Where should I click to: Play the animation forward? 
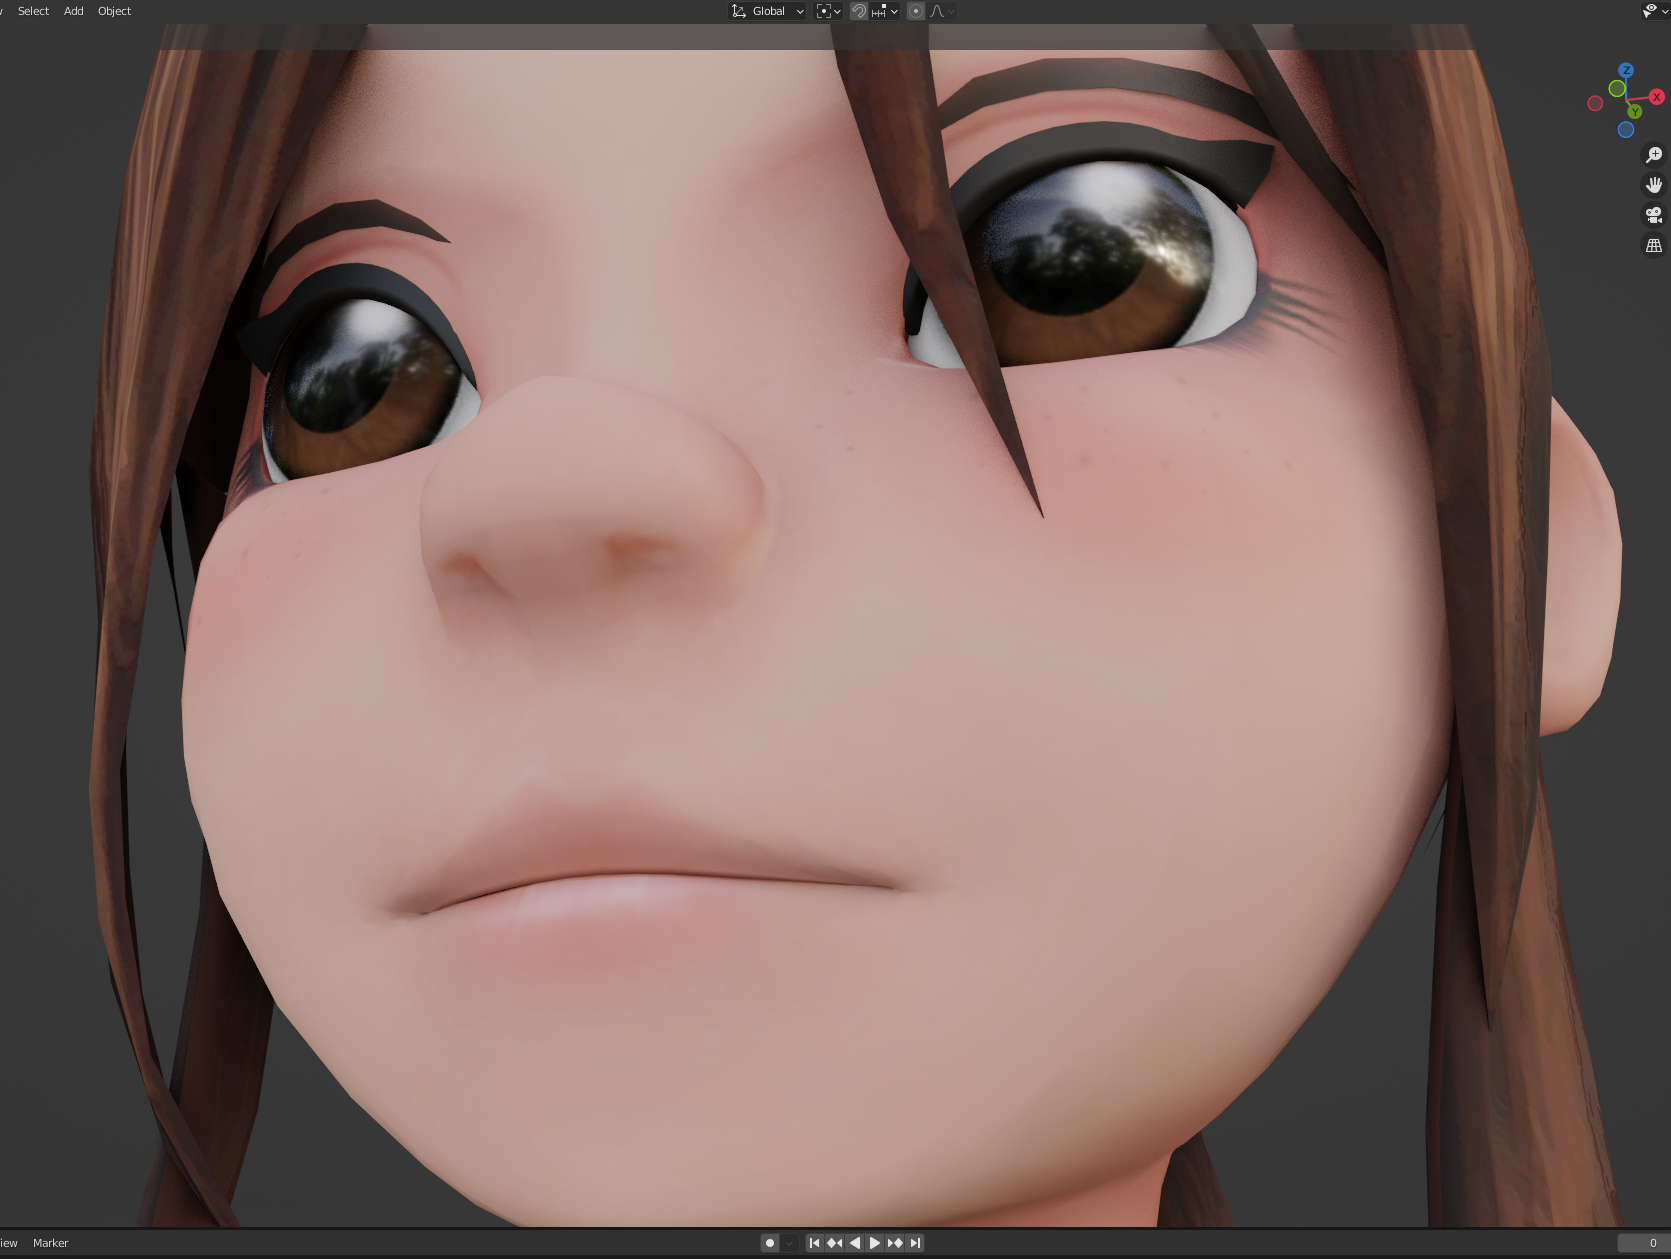coord(875,1243)
